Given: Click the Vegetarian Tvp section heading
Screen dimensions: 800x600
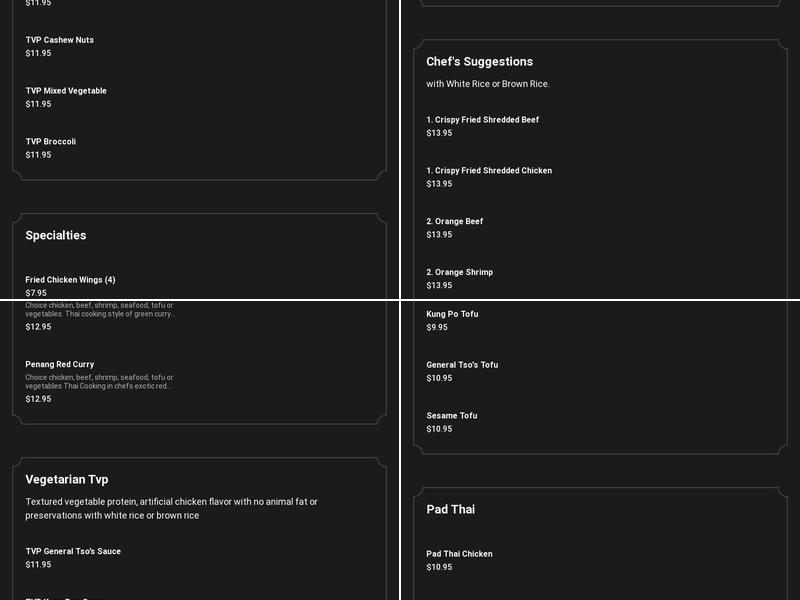Looking at the screenshot, I should point(67,479).
